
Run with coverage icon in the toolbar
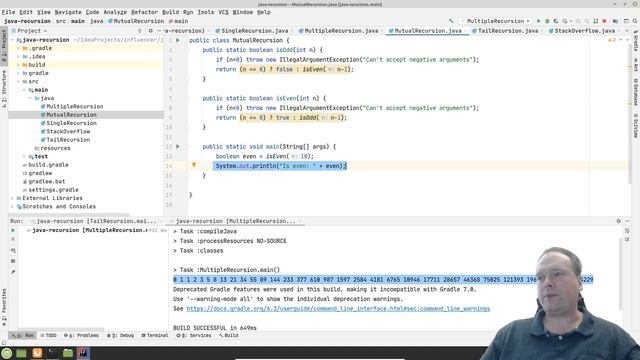click(556, 21)
